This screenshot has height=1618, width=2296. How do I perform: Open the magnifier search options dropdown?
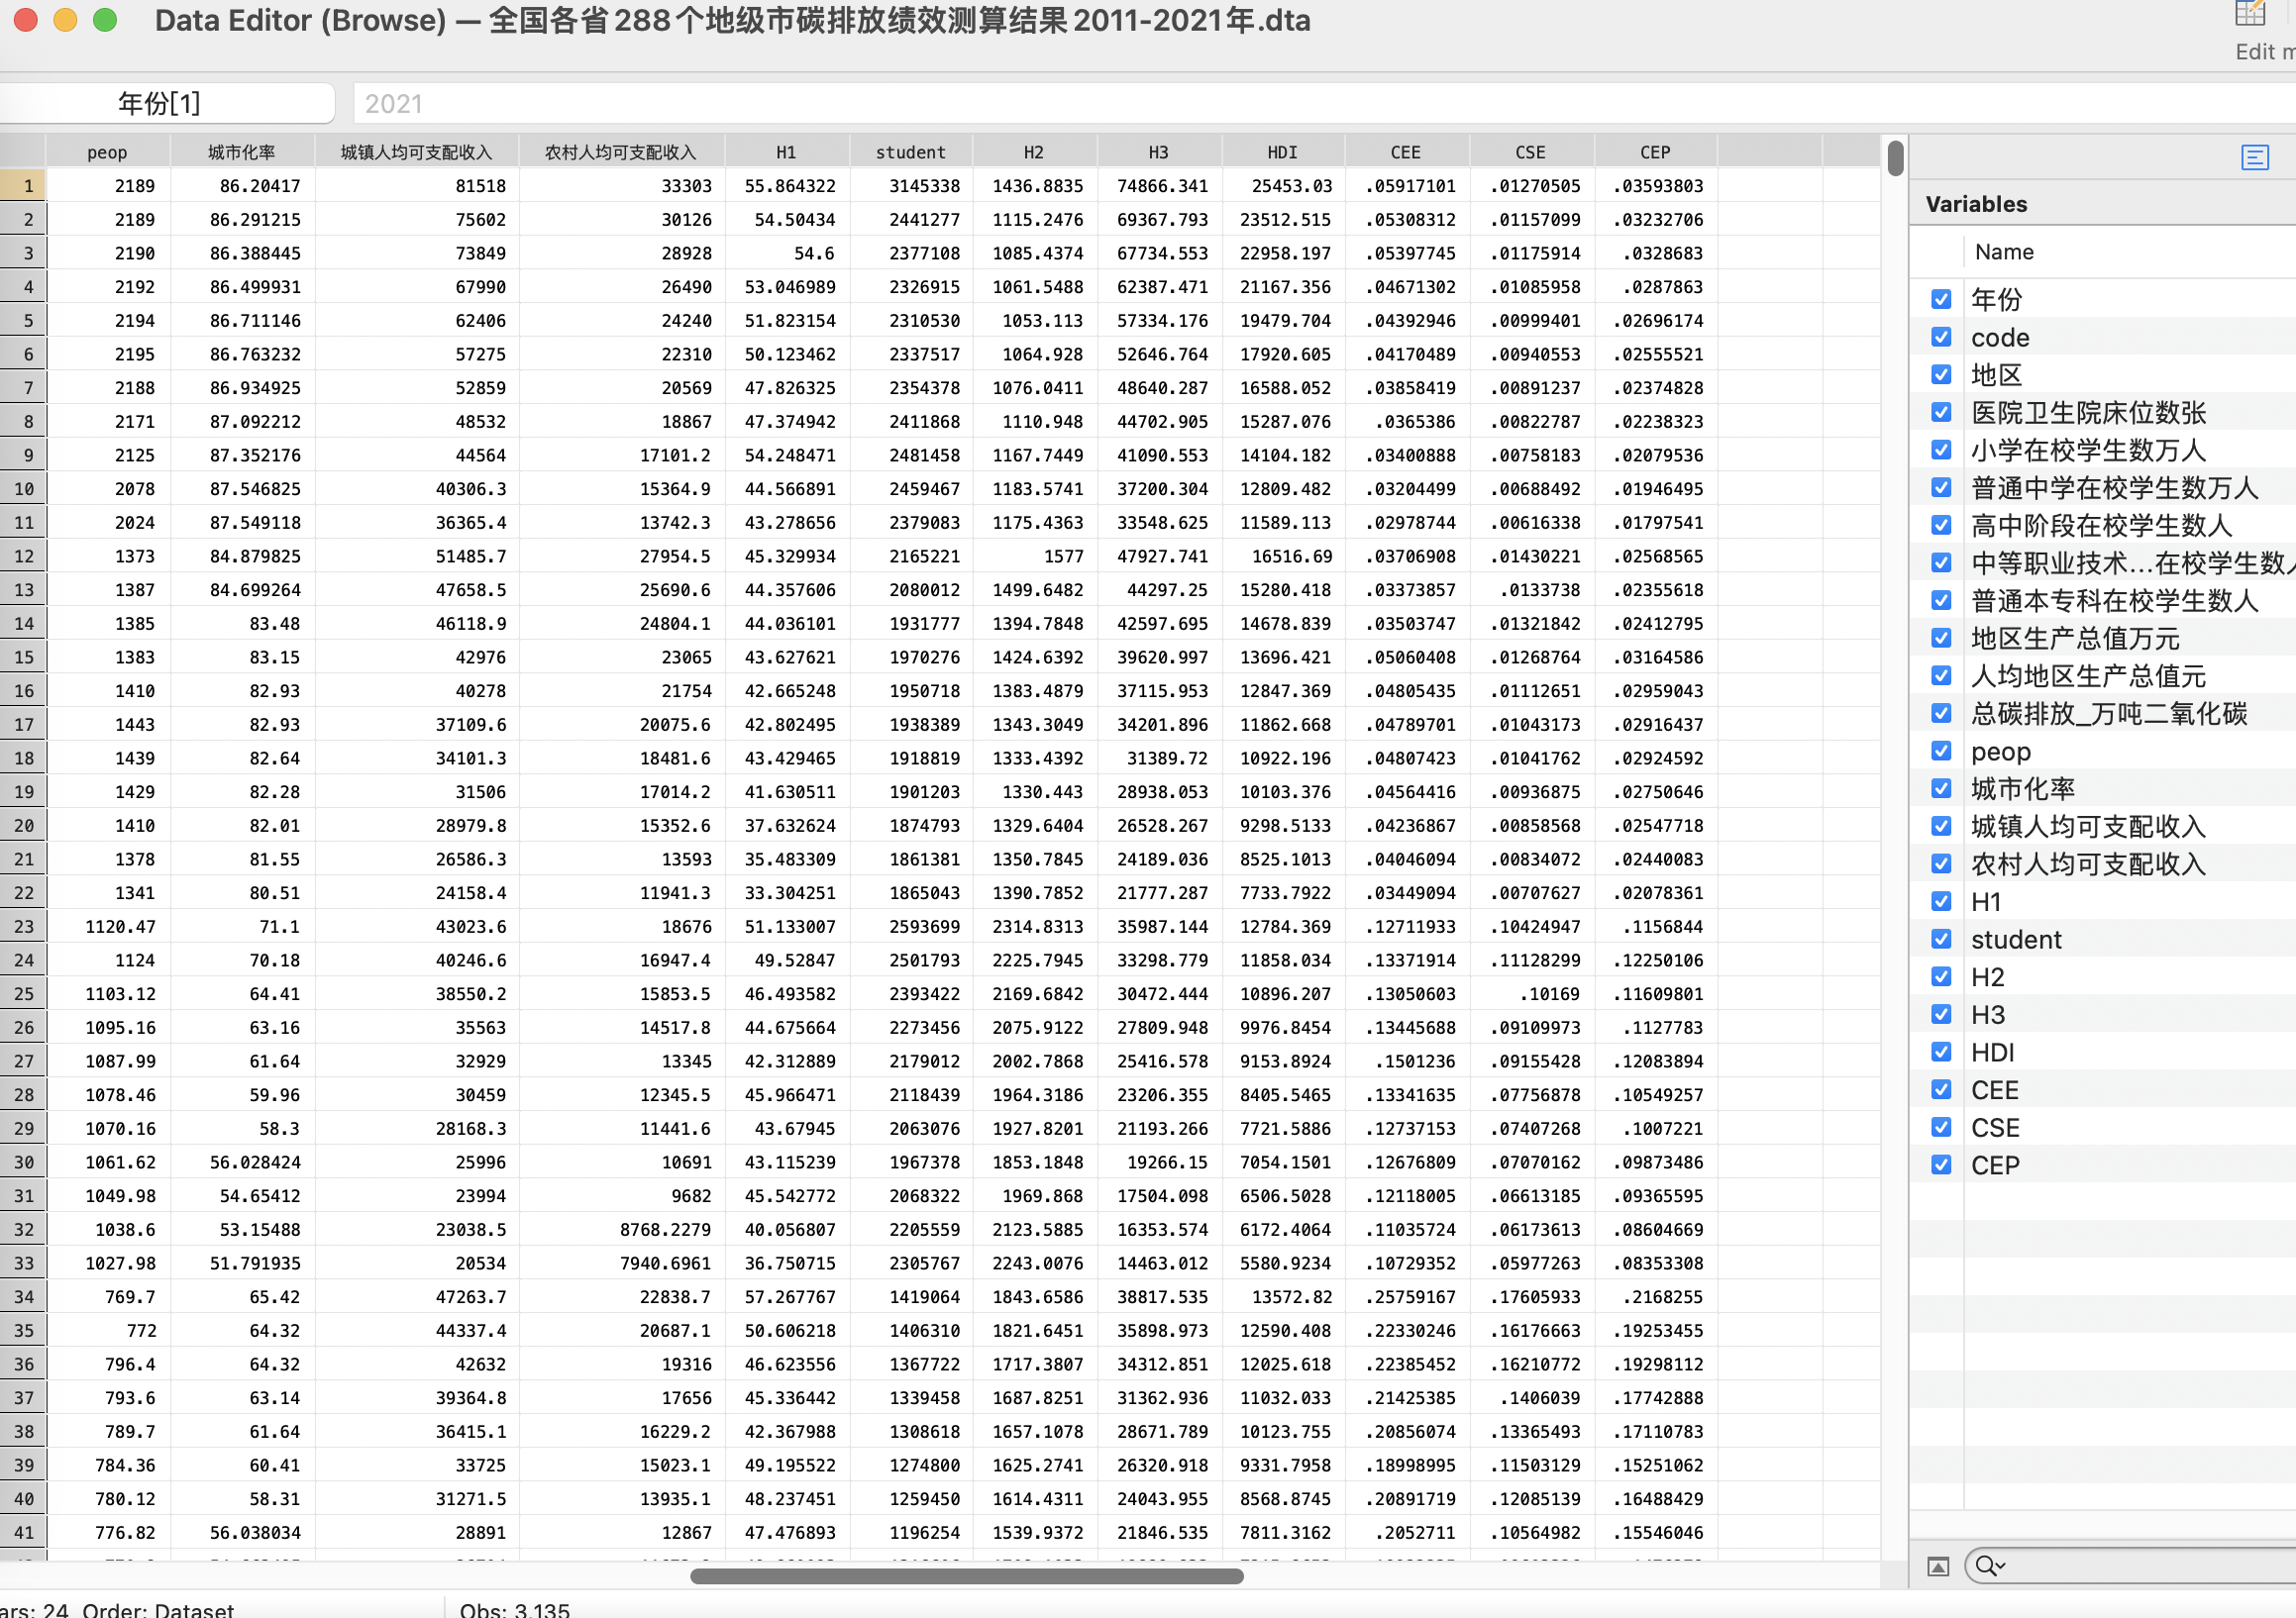[1990, 1566]
